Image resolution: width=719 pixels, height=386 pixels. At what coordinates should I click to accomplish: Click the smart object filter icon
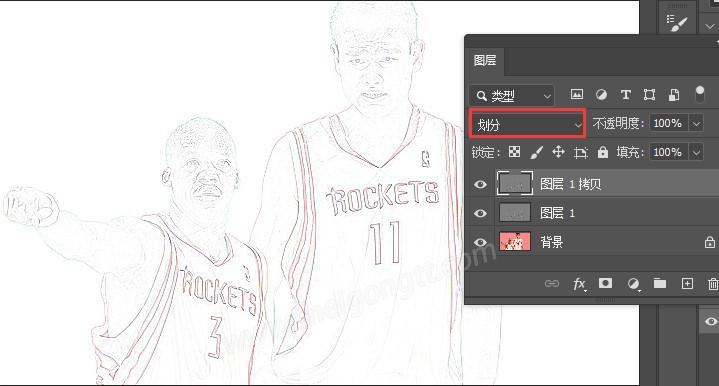pyautogui.click(x=674, y=95)
